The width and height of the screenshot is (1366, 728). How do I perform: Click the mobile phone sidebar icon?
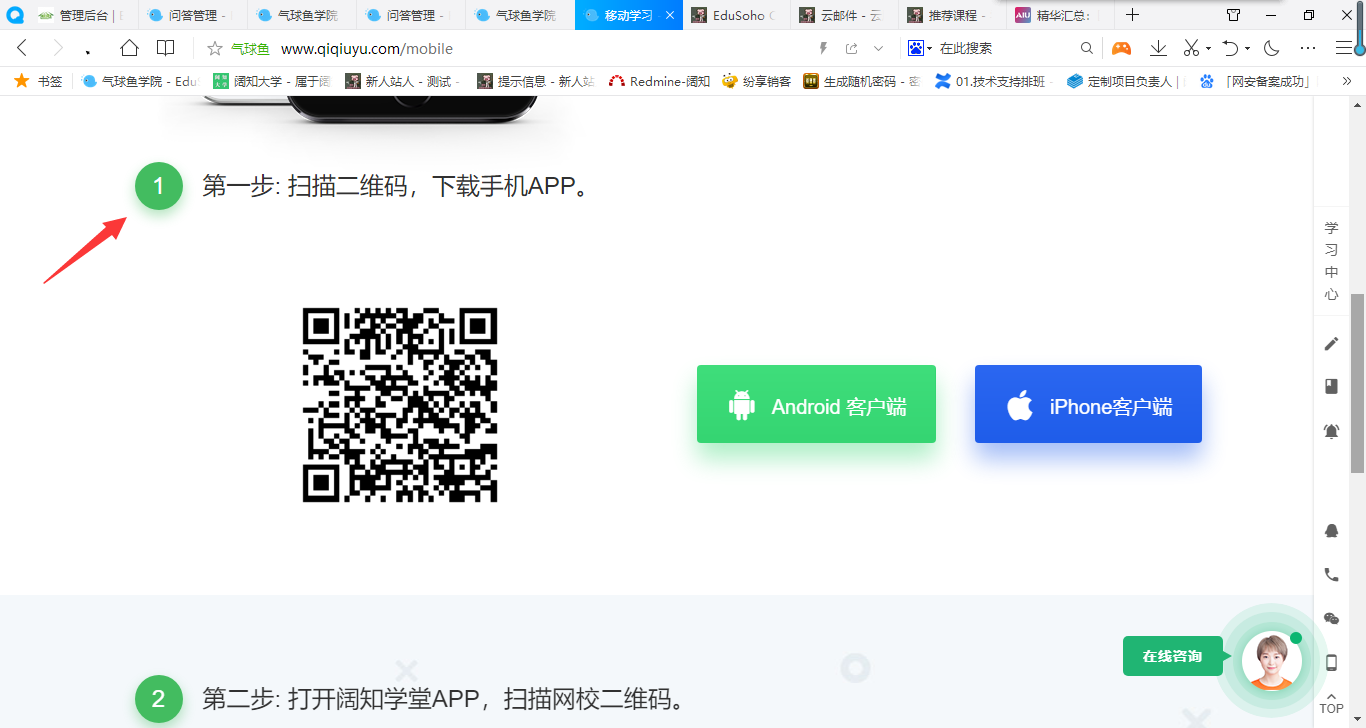point(1331,662)
